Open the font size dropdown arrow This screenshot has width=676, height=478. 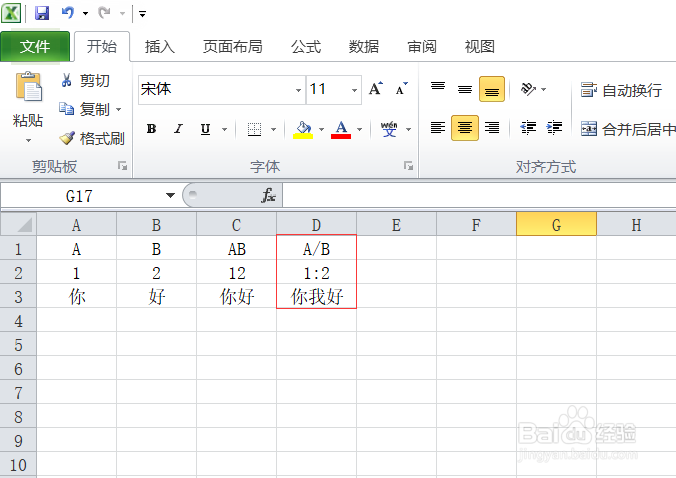pos(354,90)
